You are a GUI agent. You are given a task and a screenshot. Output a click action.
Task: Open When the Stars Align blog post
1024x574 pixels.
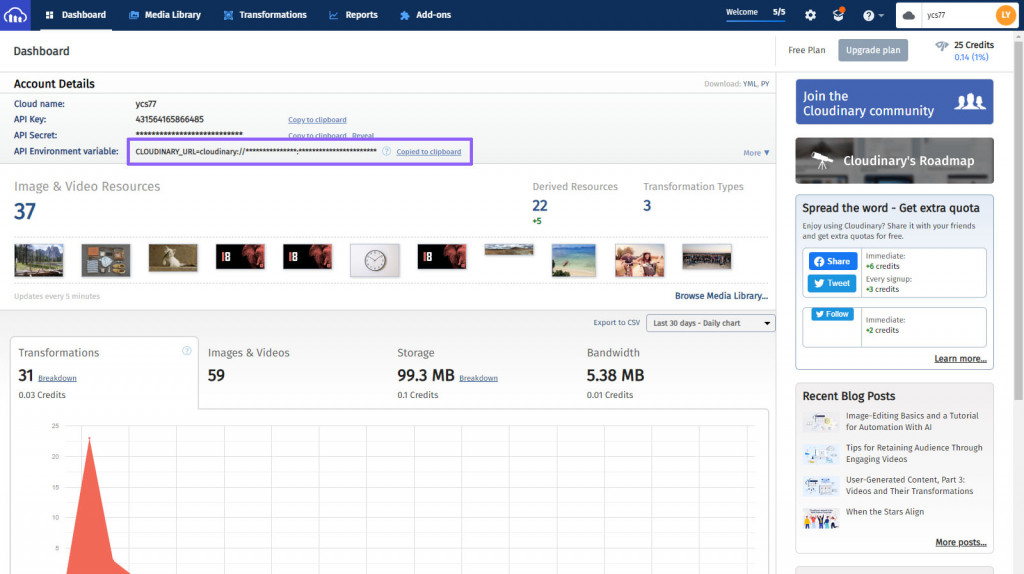(x=884, y=512)
